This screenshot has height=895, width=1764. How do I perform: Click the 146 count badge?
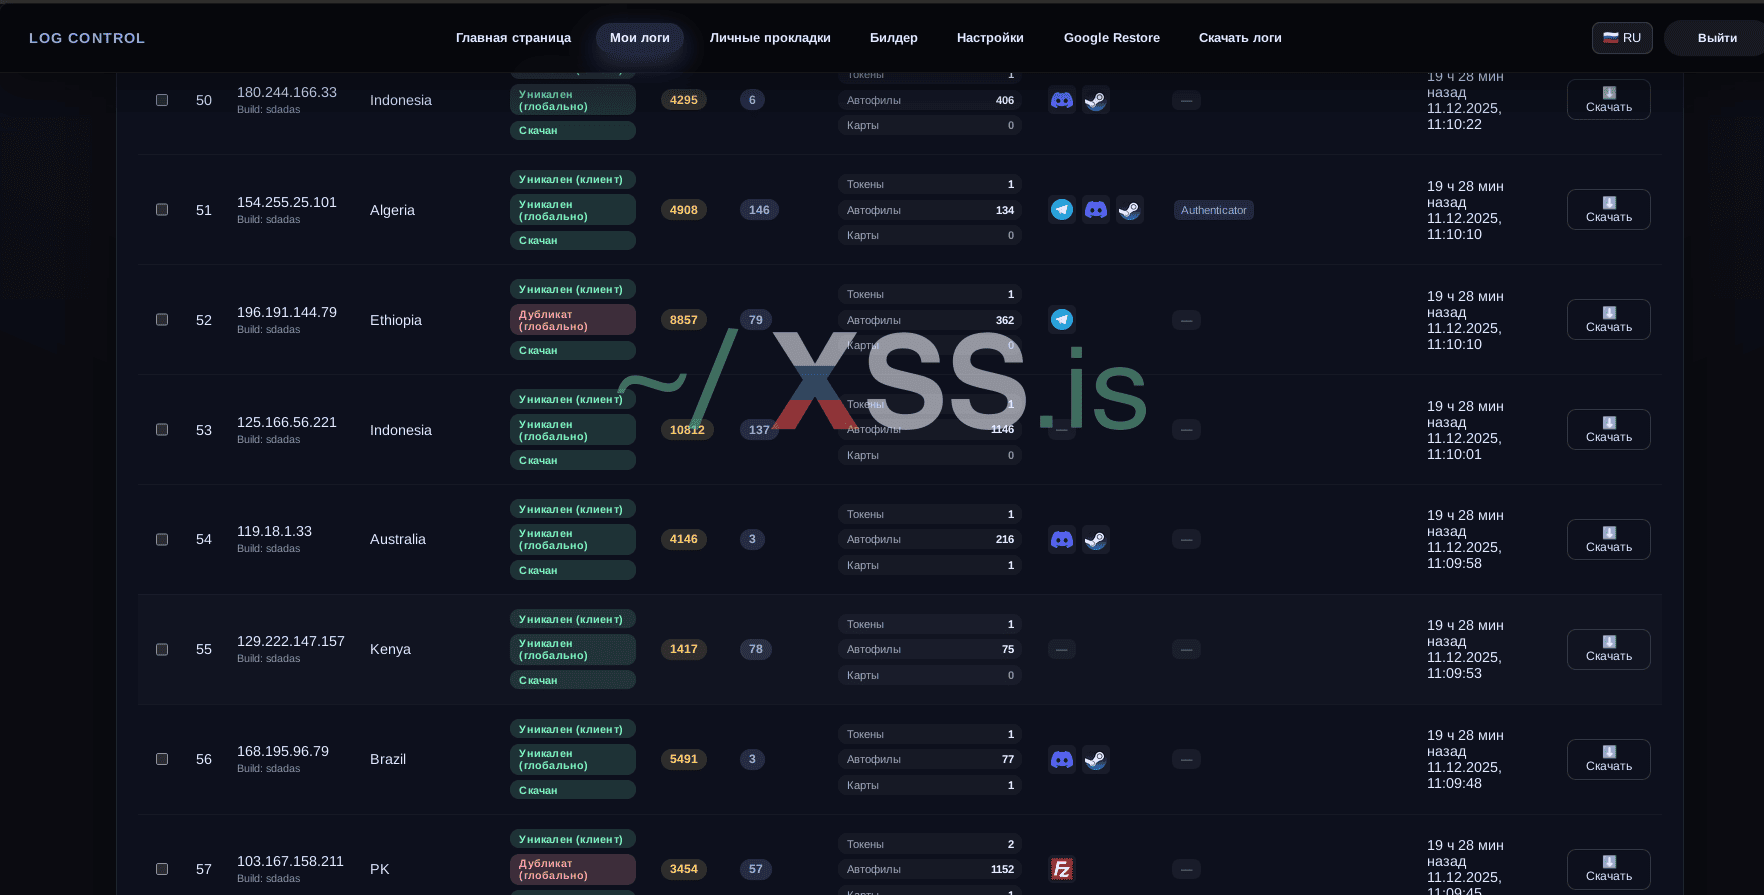[x=760, y=210]
